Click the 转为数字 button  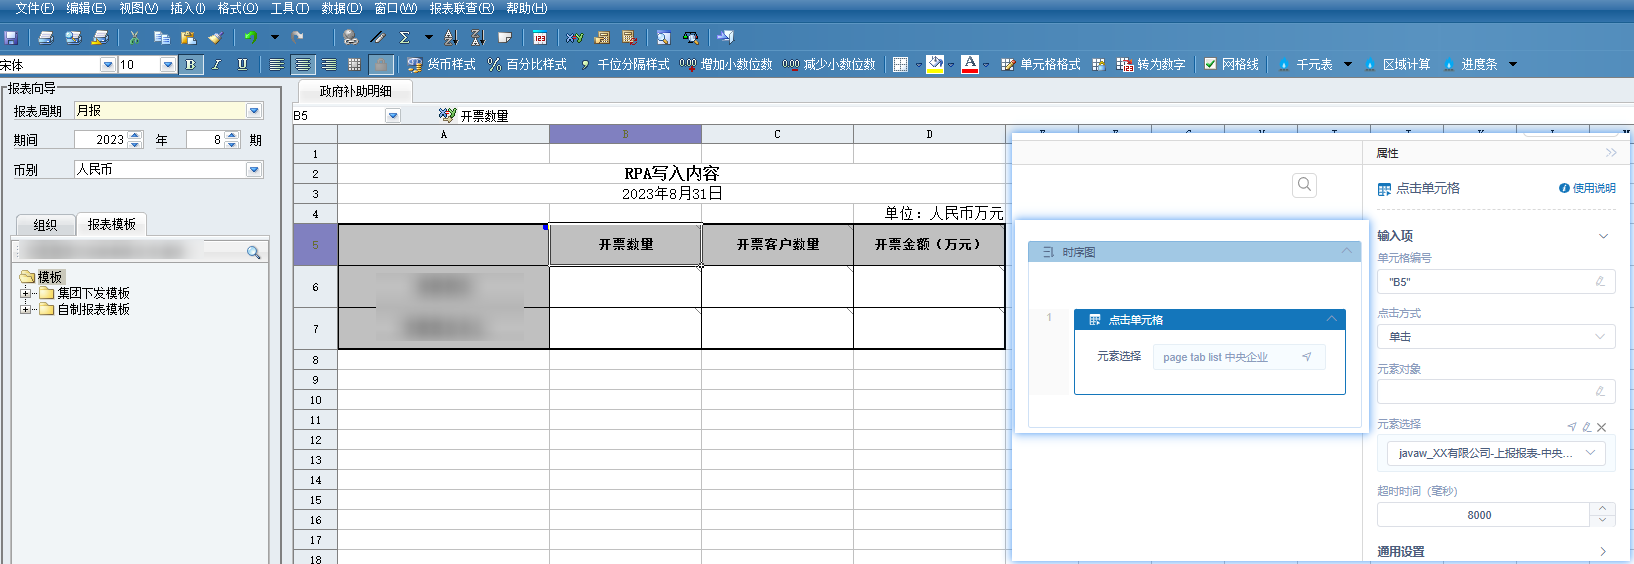[x=1151, y=64]
